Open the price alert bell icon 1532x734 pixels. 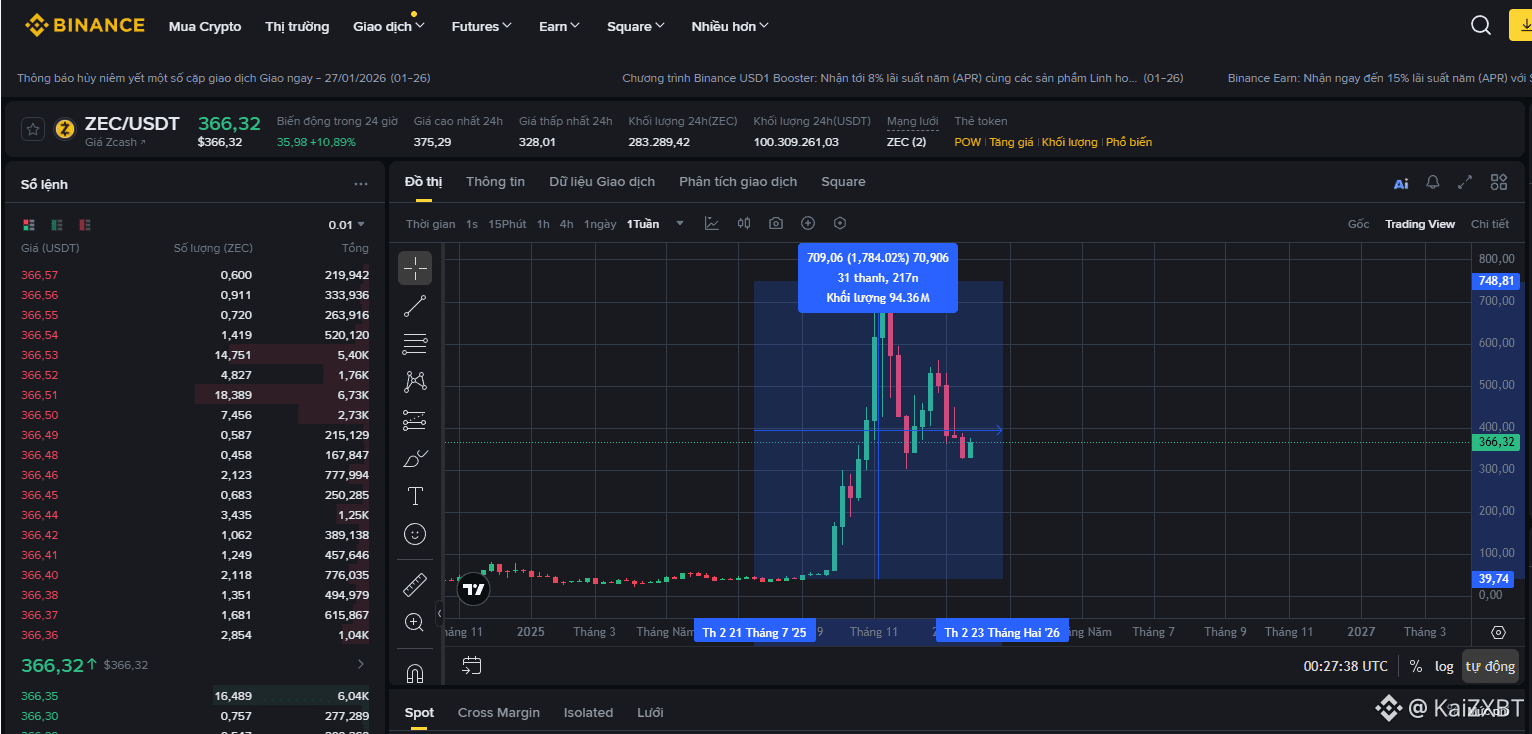(1433, 182)
